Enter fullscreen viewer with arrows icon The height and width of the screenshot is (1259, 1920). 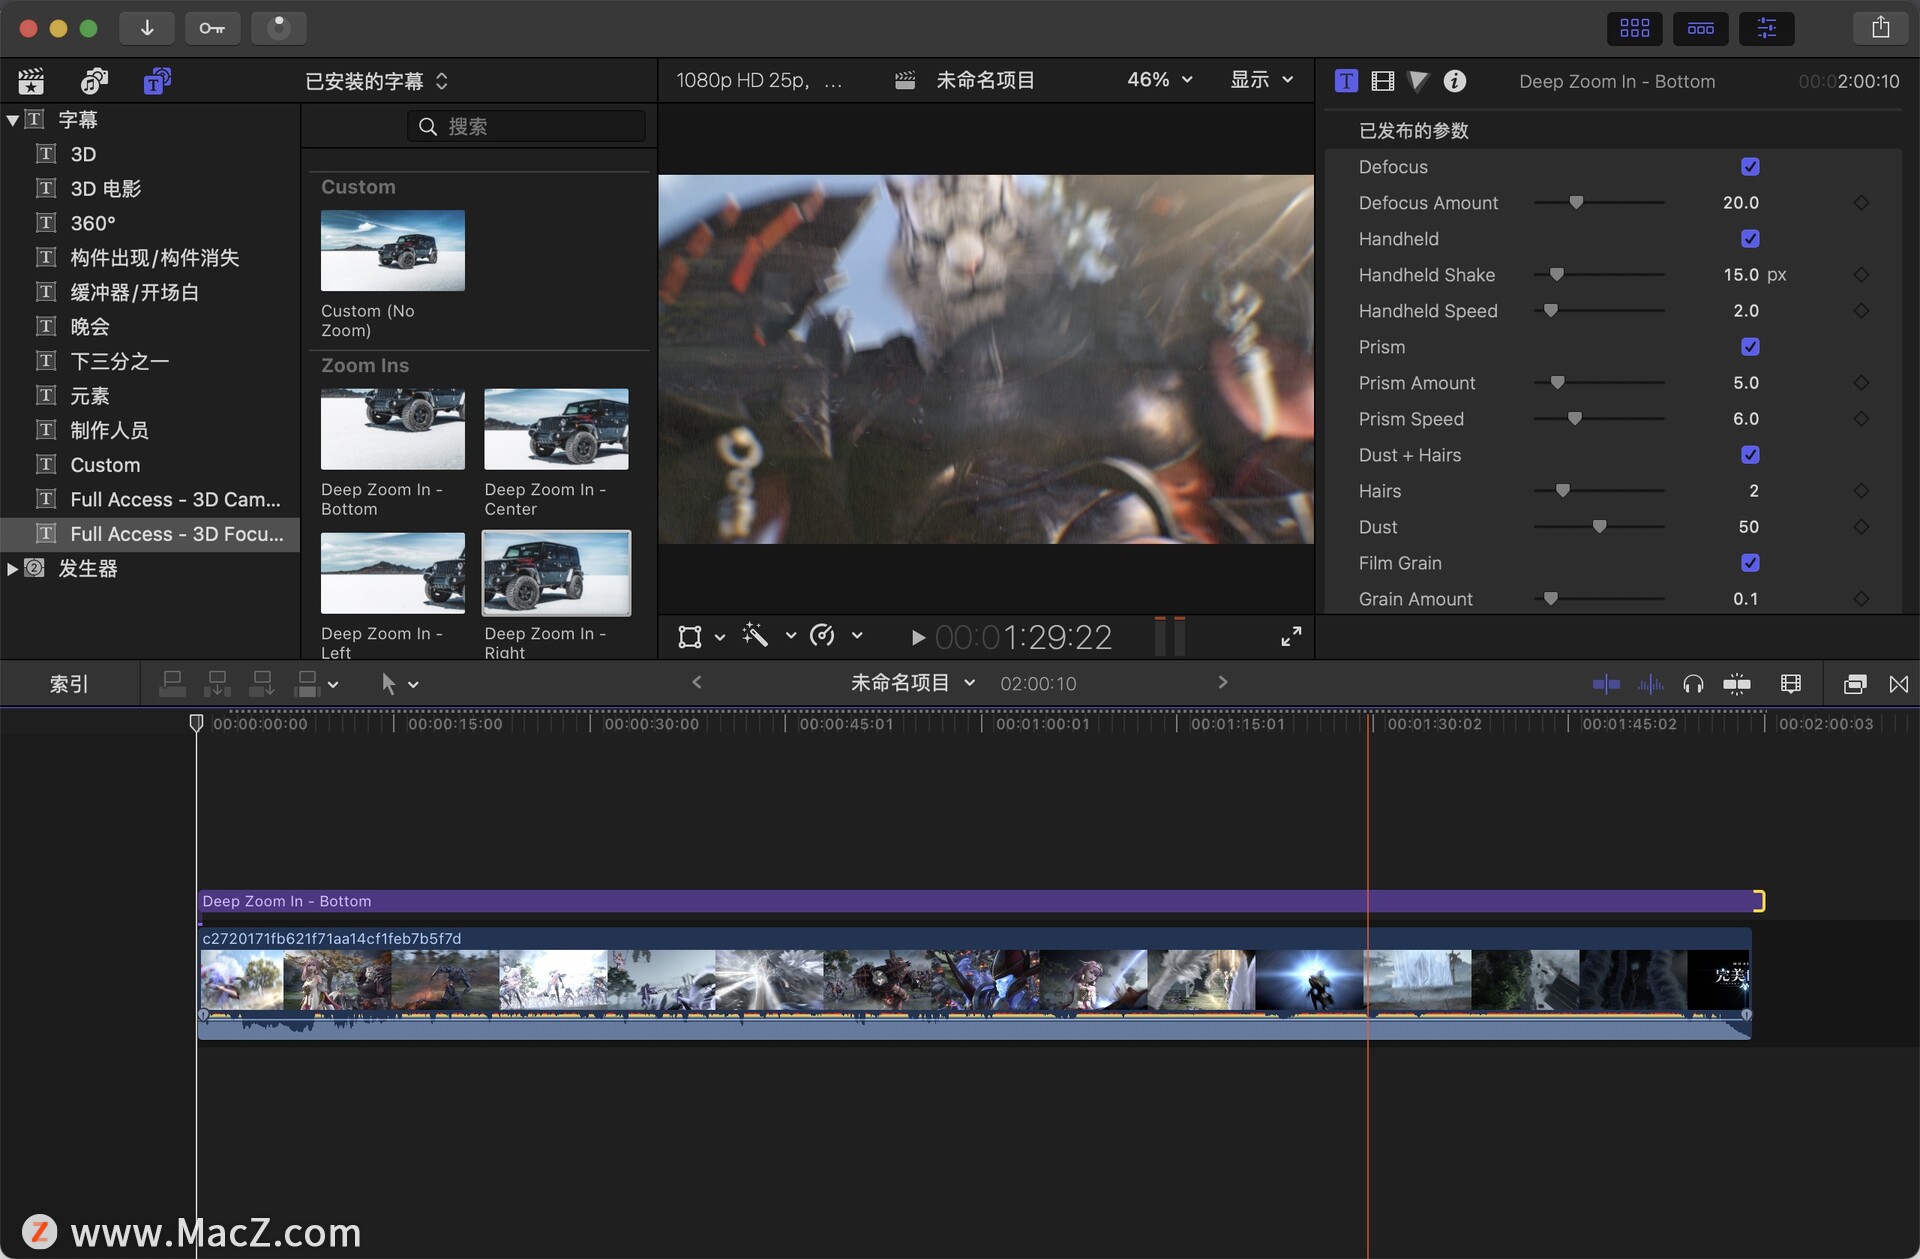(x=1291, y=636)
